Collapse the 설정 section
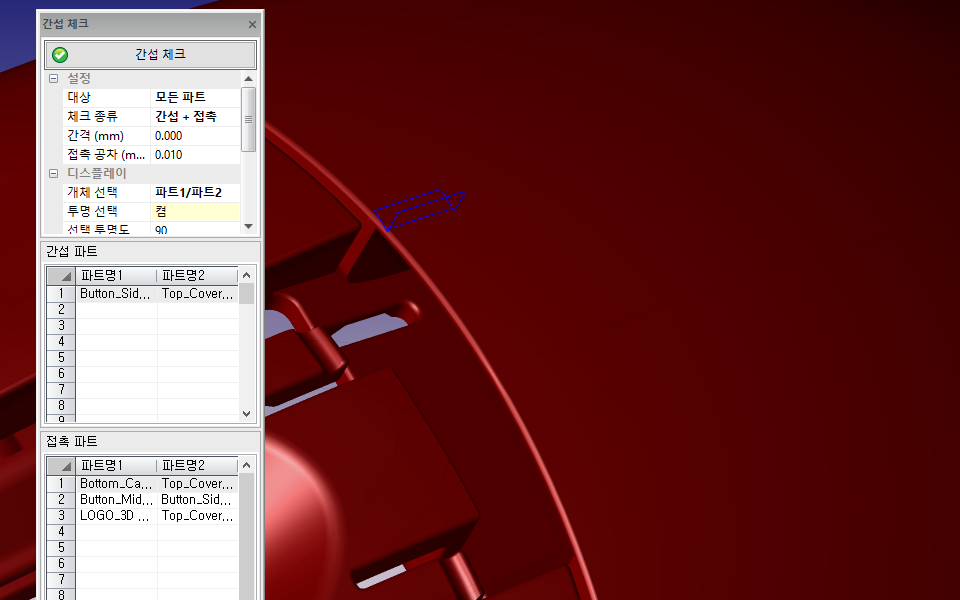The image size is (960, 600). tap(53, 78)
